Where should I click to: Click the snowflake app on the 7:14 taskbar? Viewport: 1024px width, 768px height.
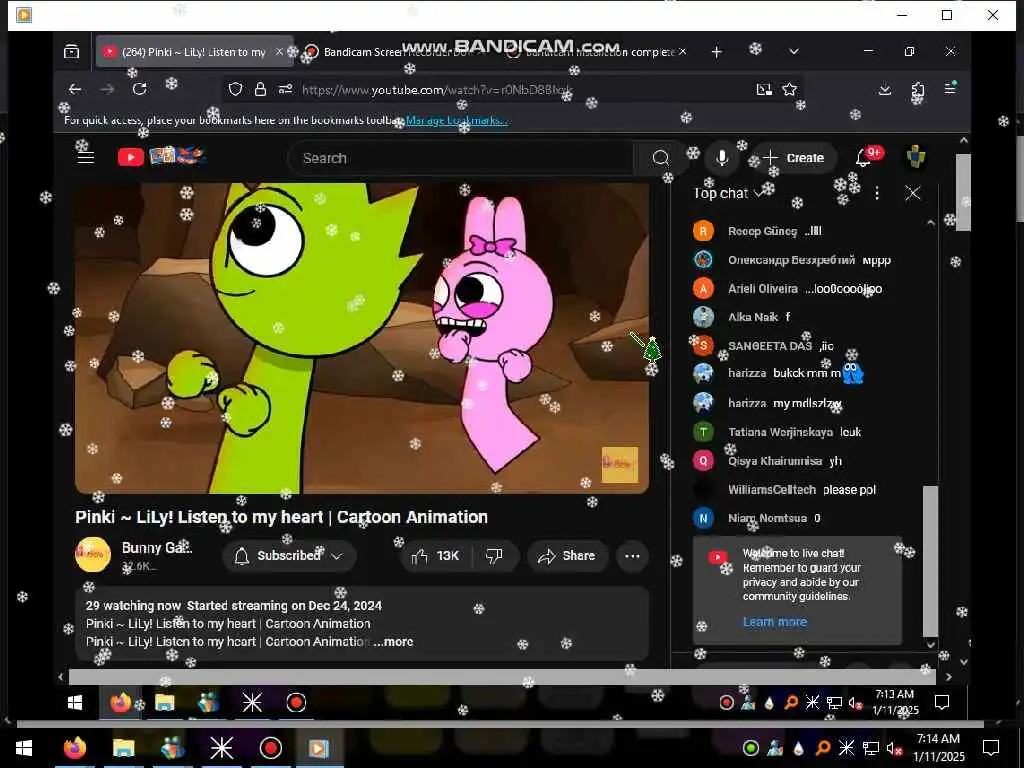coord(221,748)
